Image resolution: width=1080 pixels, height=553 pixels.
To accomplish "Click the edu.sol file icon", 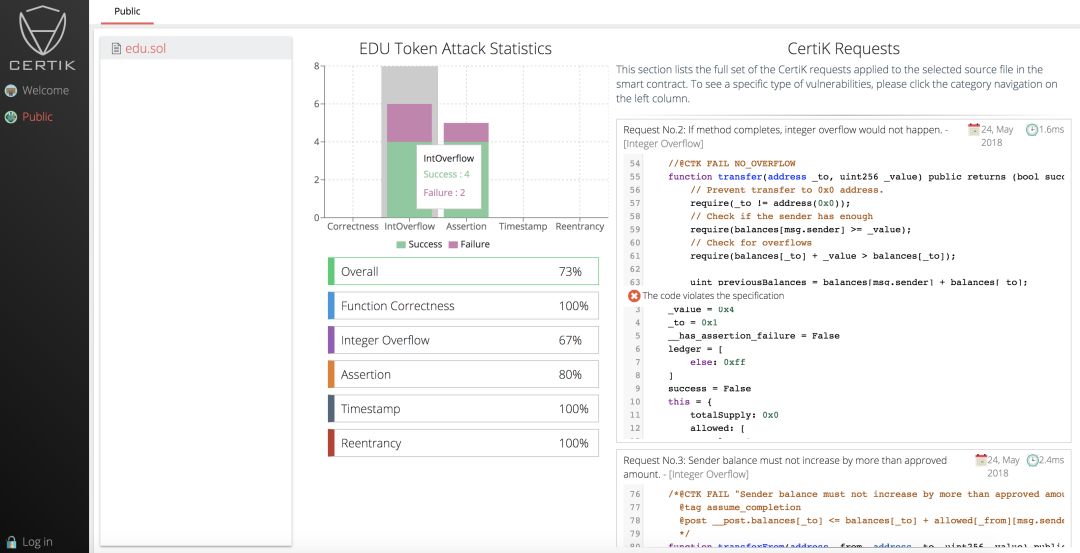I will [x=116, y=48].
